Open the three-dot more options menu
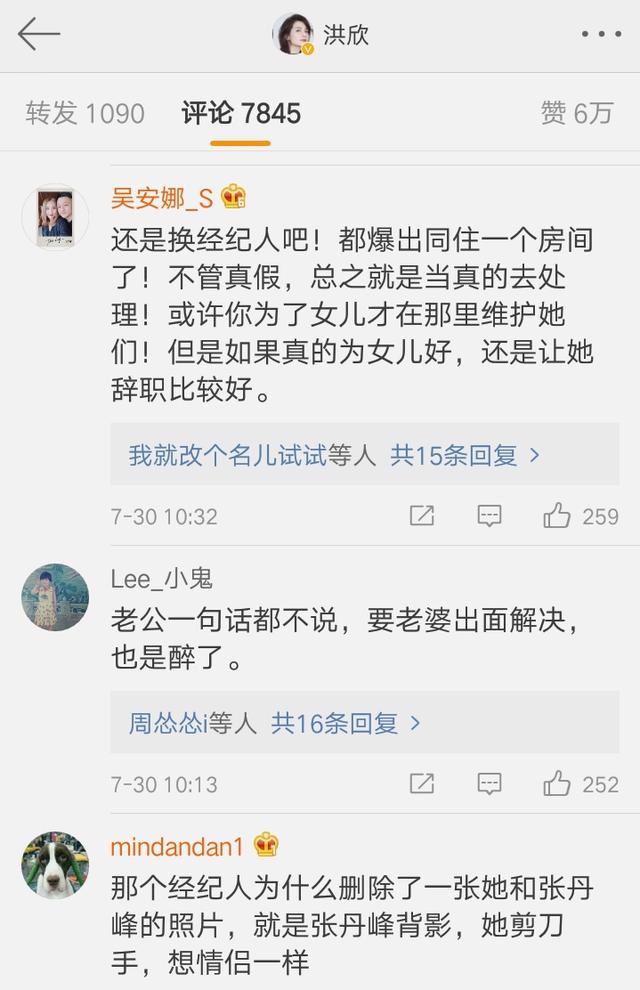640x990 pixels. [x=601, y=35]
